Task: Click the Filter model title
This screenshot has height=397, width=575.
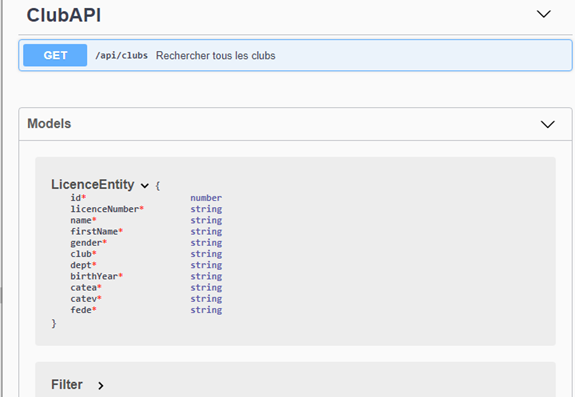Action: [67, 385]
